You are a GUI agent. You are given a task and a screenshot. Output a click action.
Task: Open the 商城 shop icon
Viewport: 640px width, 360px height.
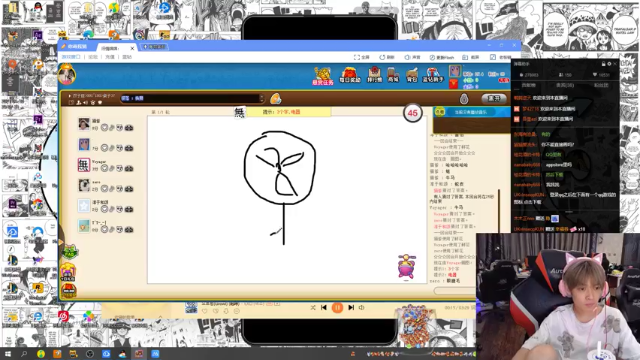tap(393, 75)
